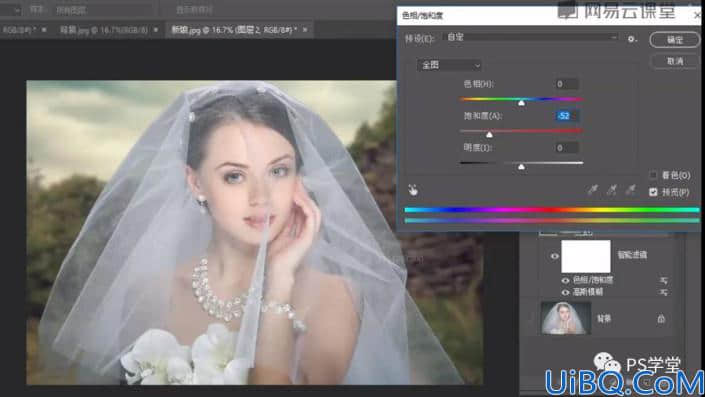This screenshot has width=705, height=397.
Task: Close the 背景.jpg document tab
Action: 156,30
